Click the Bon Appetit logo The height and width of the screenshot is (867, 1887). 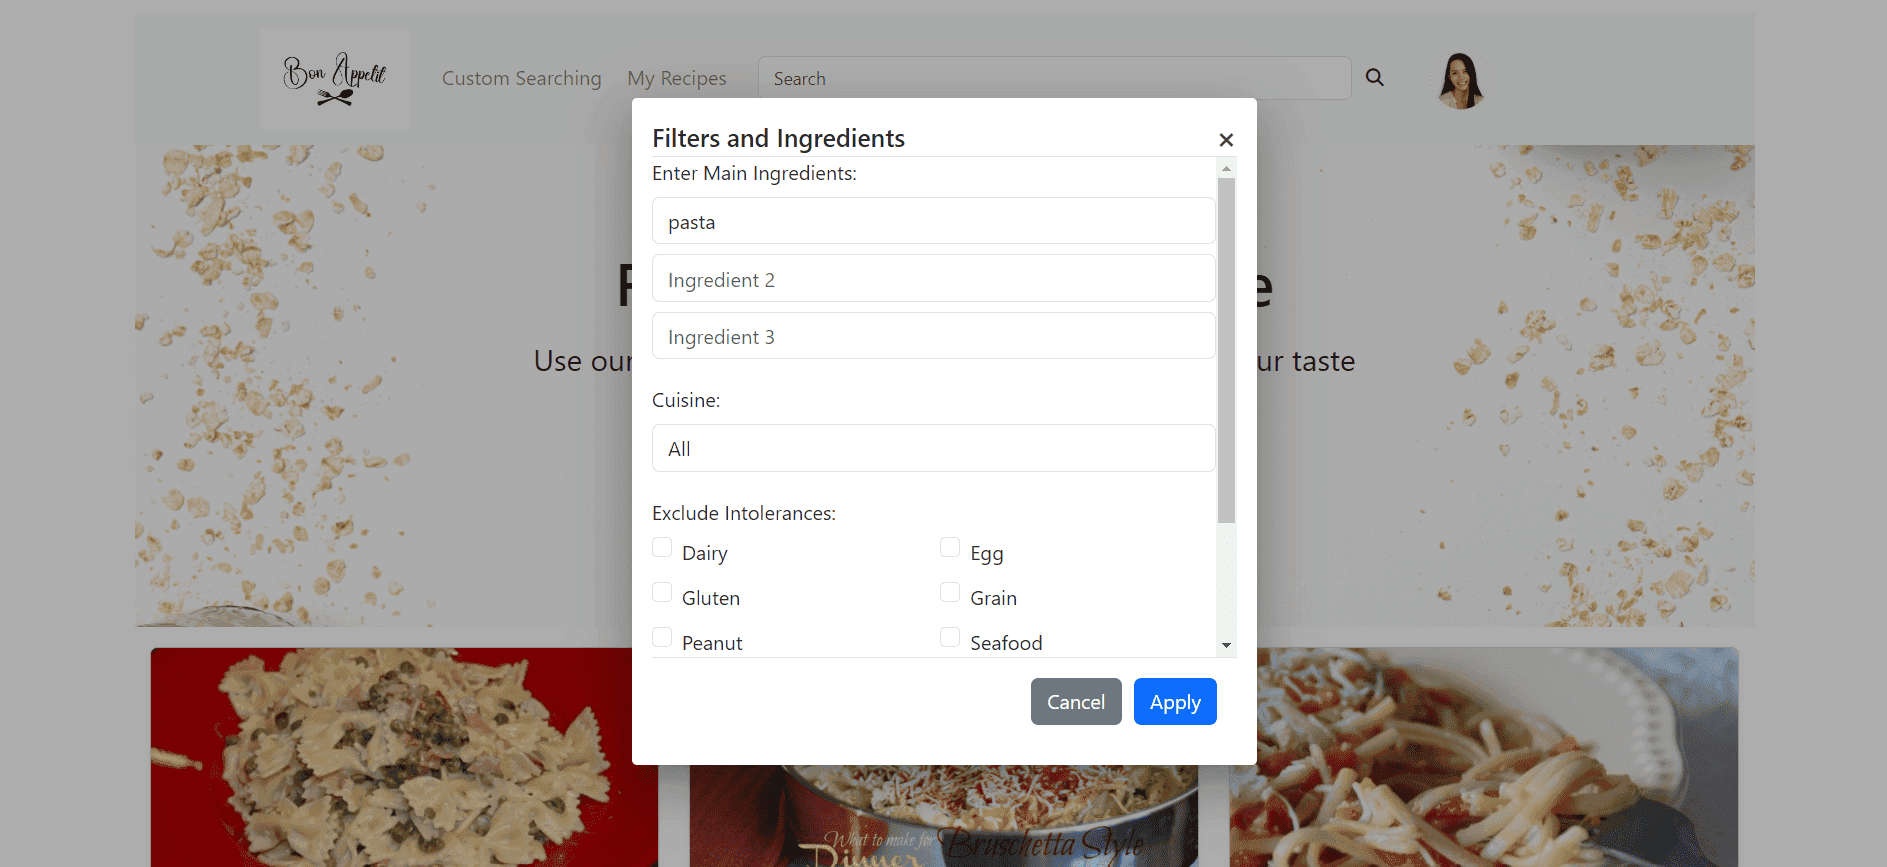click(334, 78)
